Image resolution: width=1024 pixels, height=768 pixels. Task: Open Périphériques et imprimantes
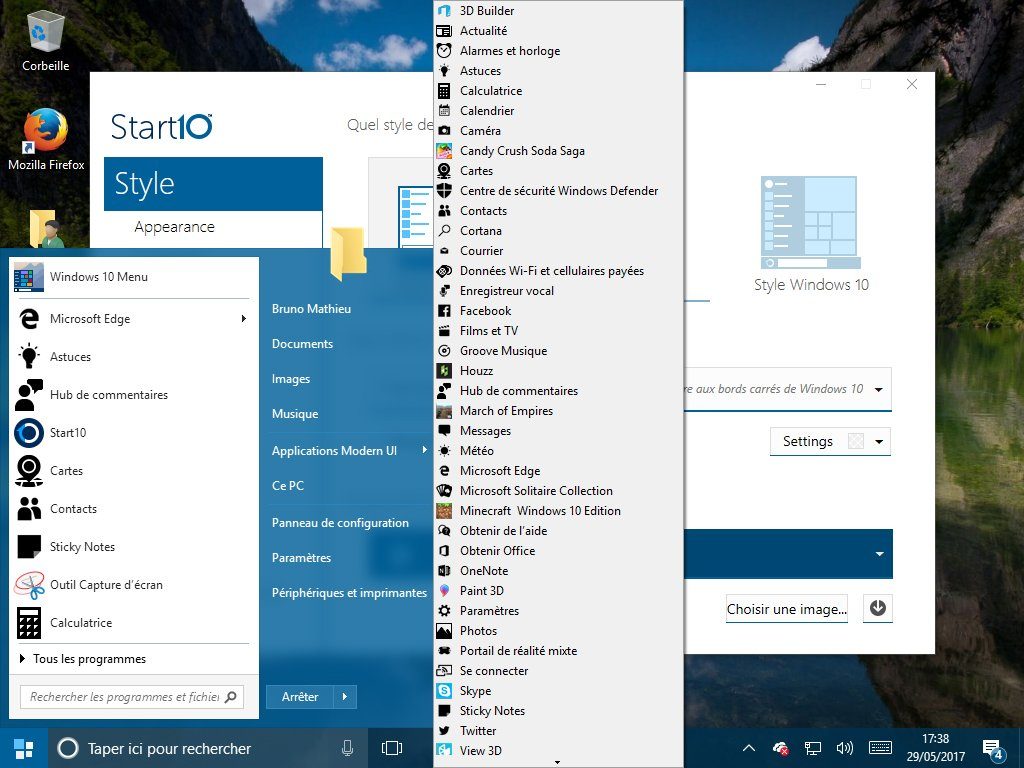(349, 592)
